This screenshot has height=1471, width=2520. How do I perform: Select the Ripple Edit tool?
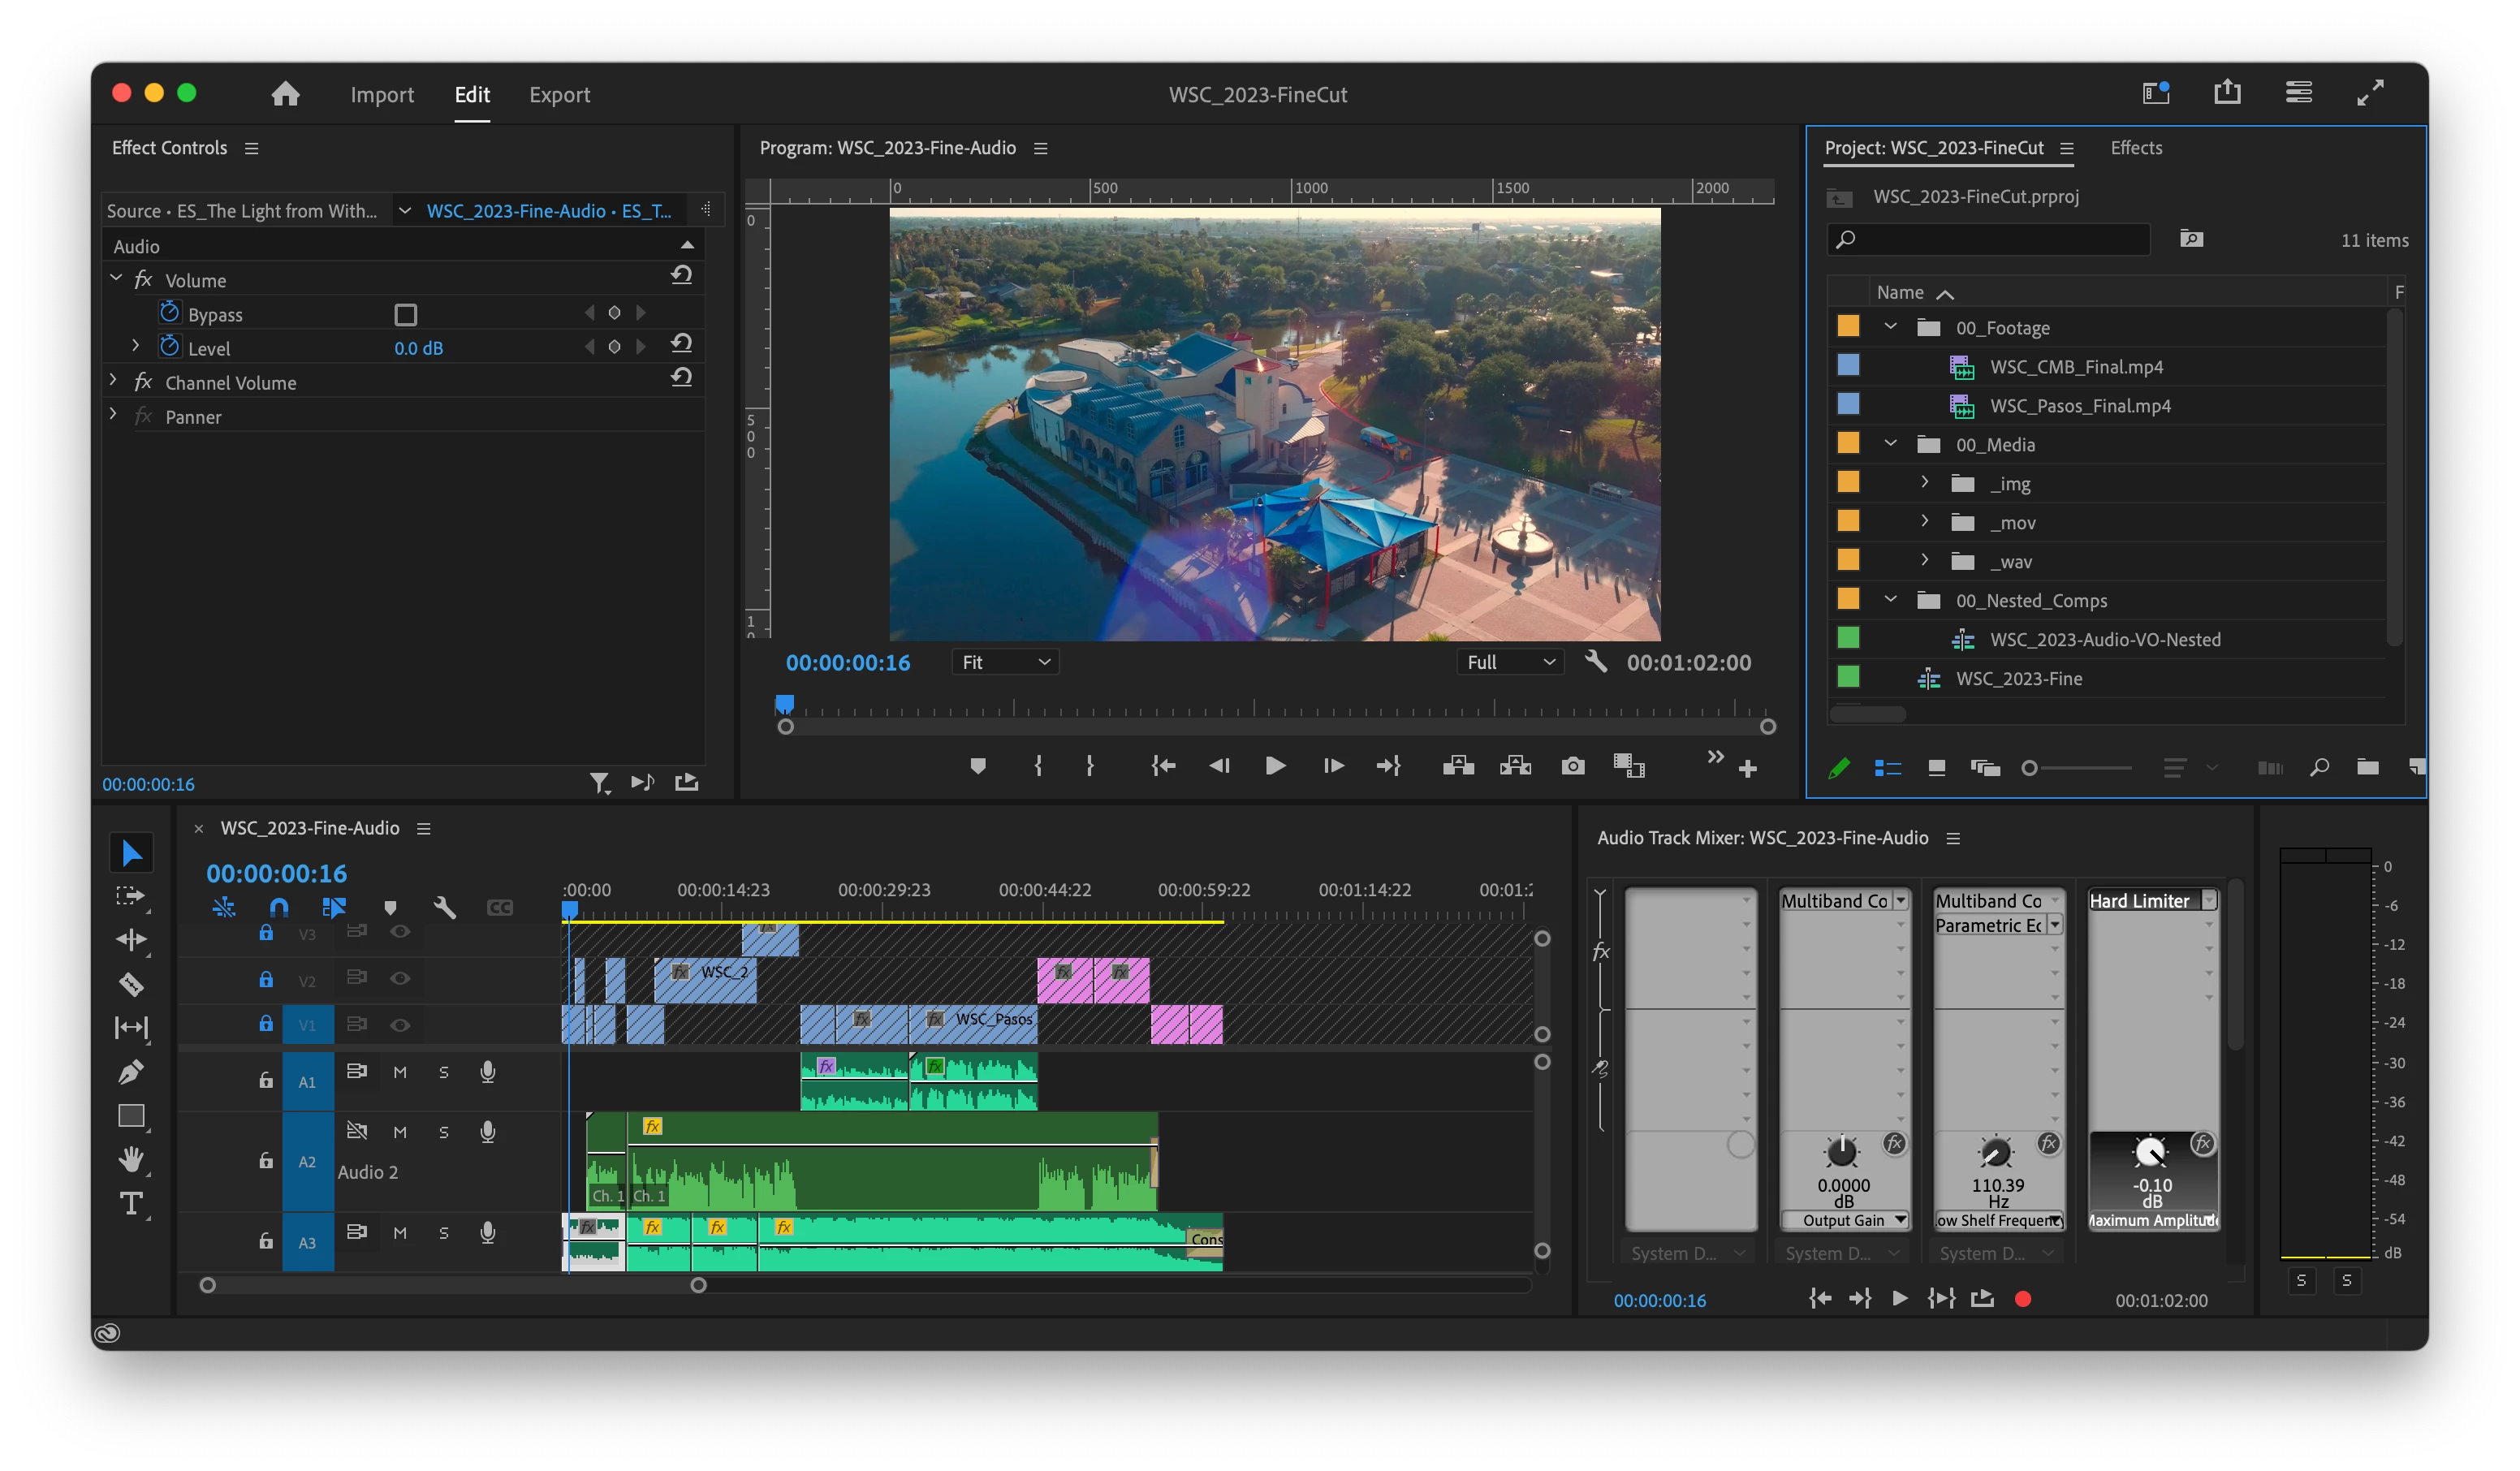point(131,939)
